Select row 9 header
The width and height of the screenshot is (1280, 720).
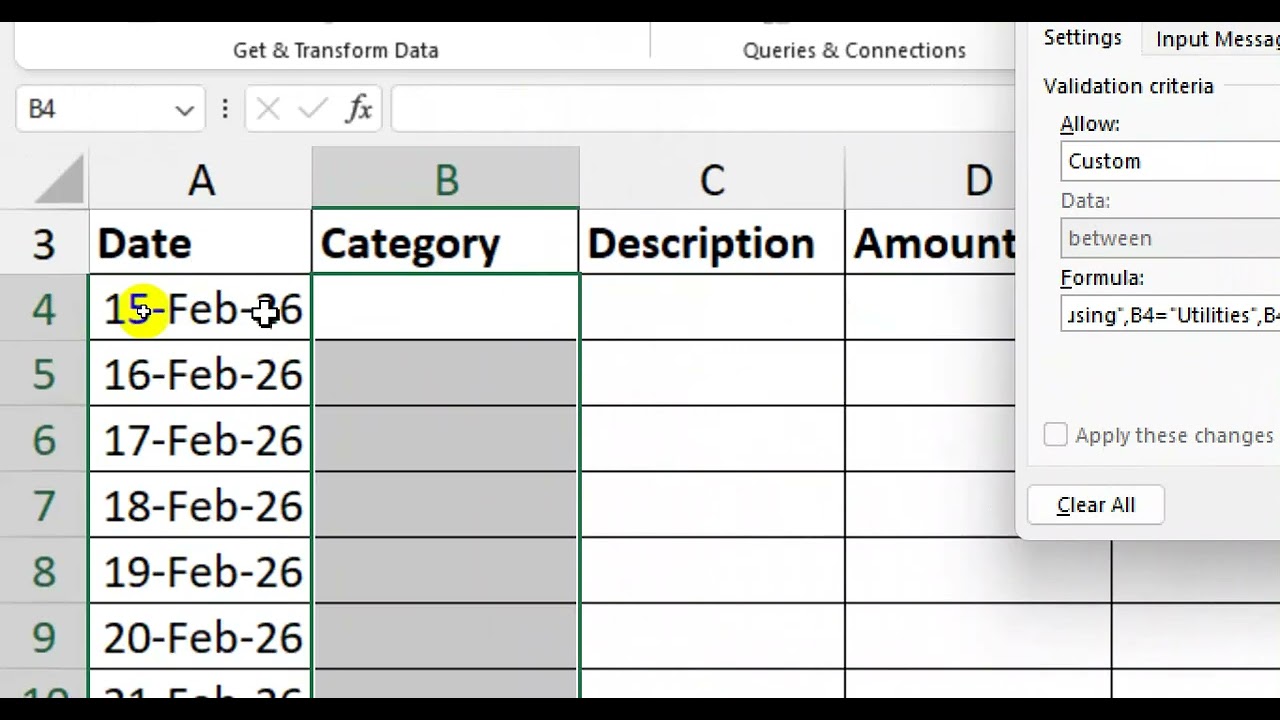point(44,638)
